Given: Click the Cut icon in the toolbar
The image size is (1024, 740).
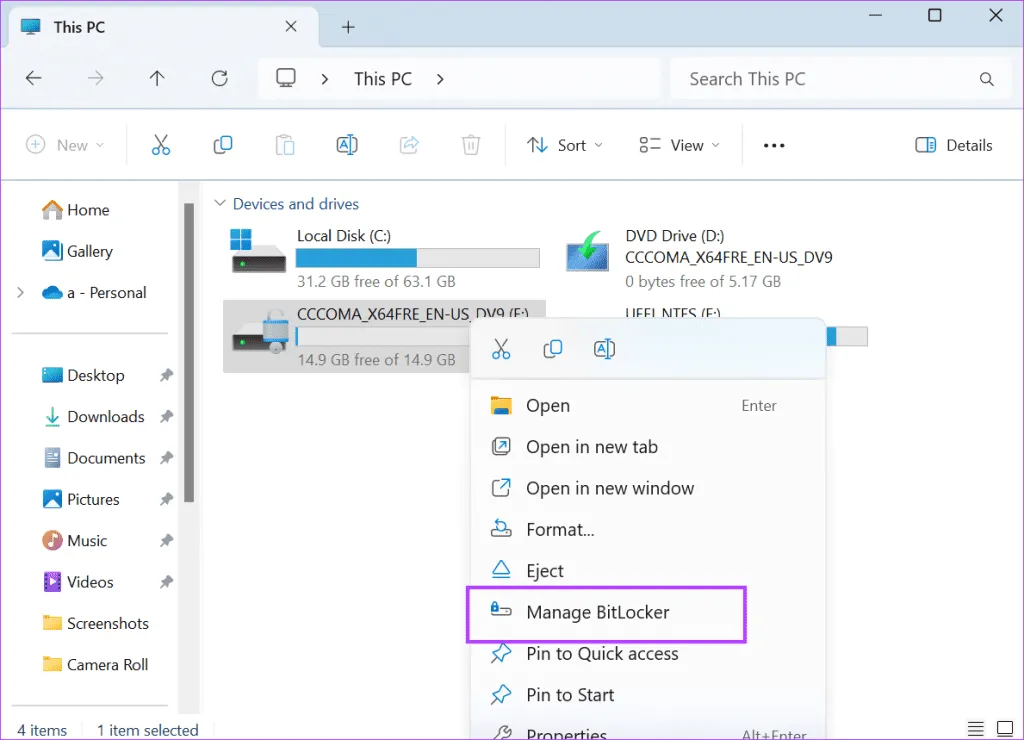Looking at the screenshot, I should coord(161,145).
